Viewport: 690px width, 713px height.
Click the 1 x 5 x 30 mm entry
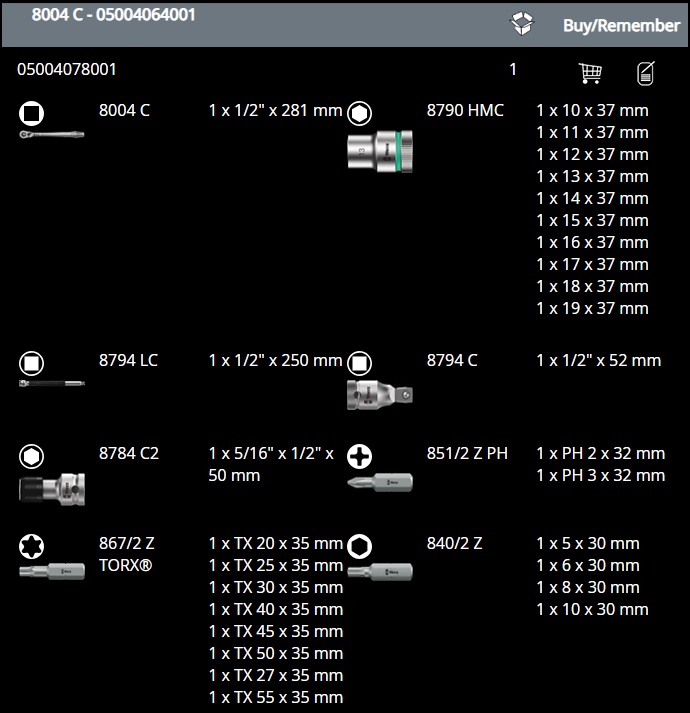[x=588, y=543]
